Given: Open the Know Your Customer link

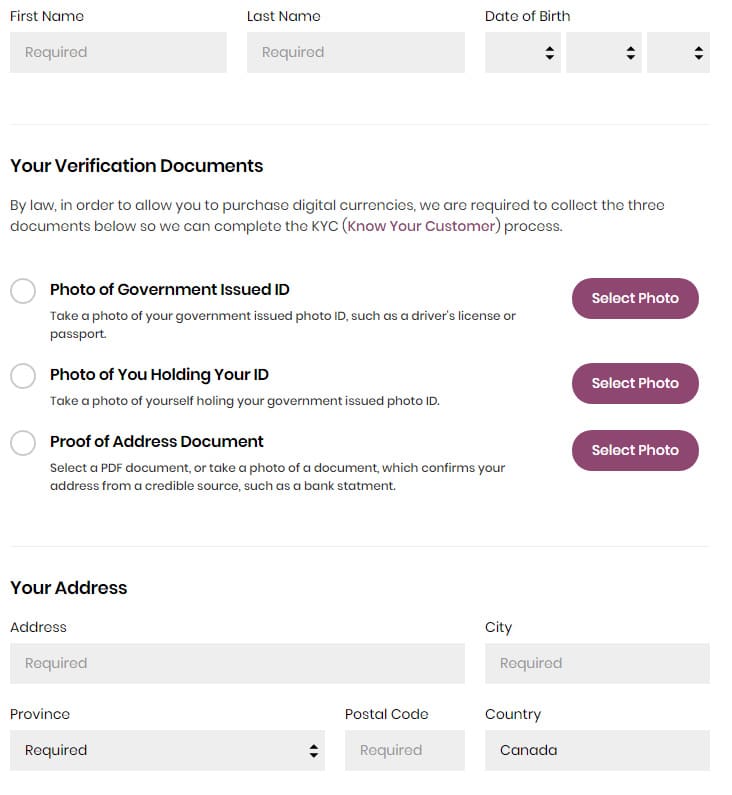Looking at the screenshot, I should click(421, 226).
